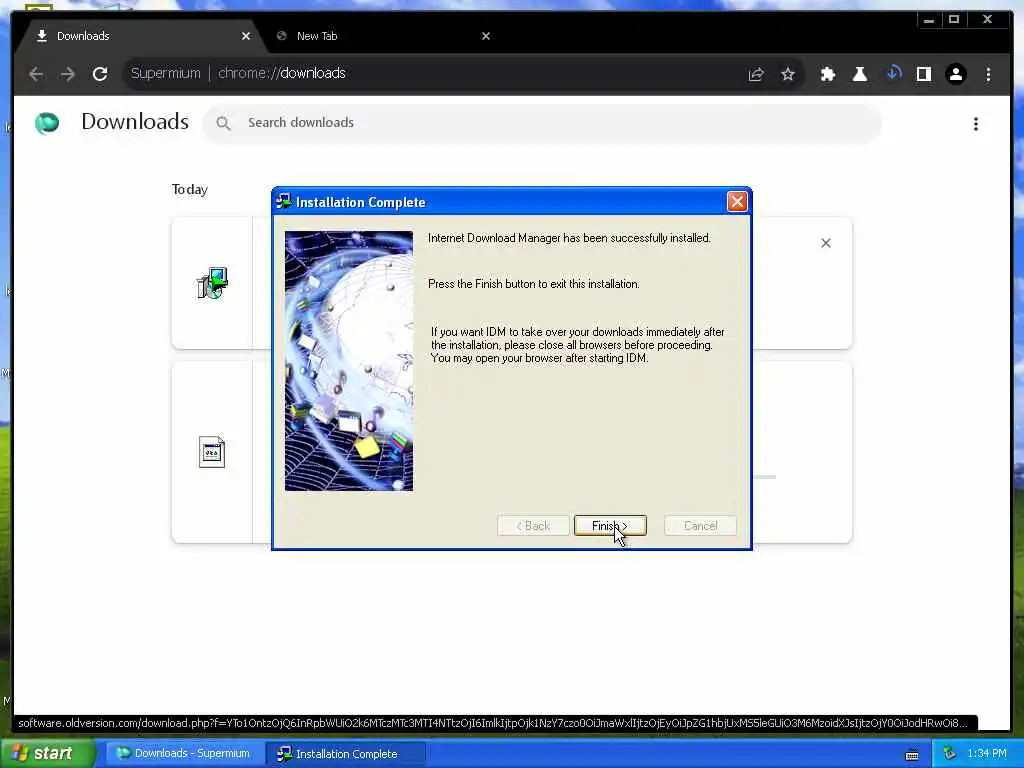Open the flask experiments icon
The image size is (1024, 768).
[859, 74]
